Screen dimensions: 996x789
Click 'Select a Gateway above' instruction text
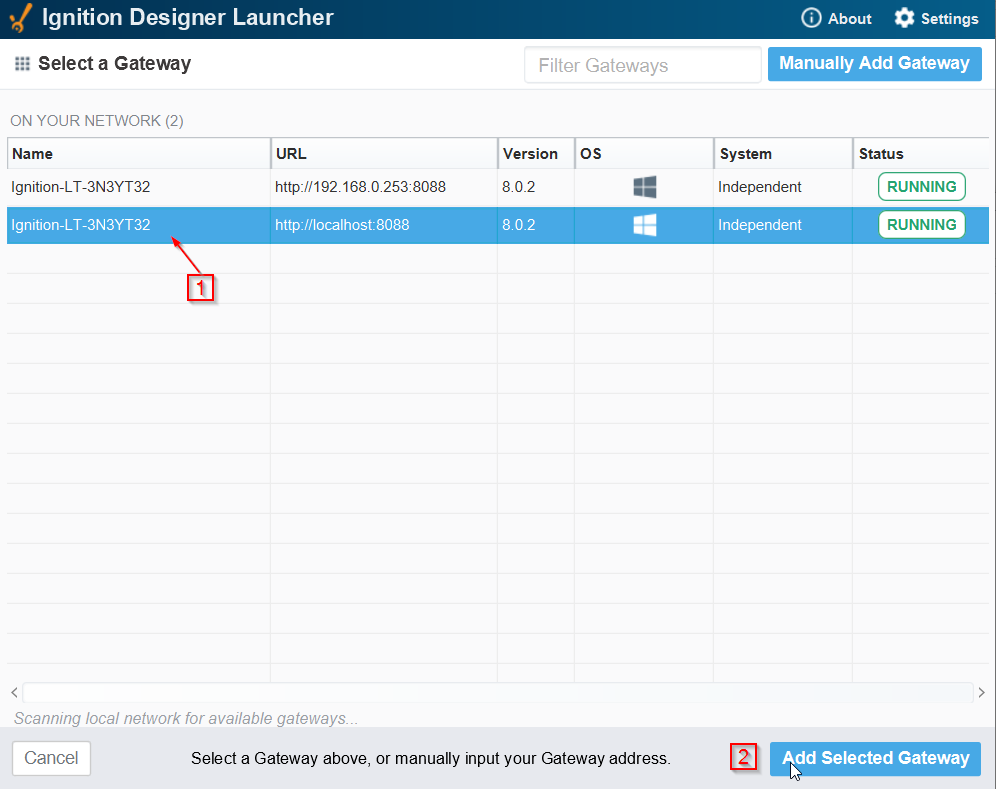tap(431, 759)
